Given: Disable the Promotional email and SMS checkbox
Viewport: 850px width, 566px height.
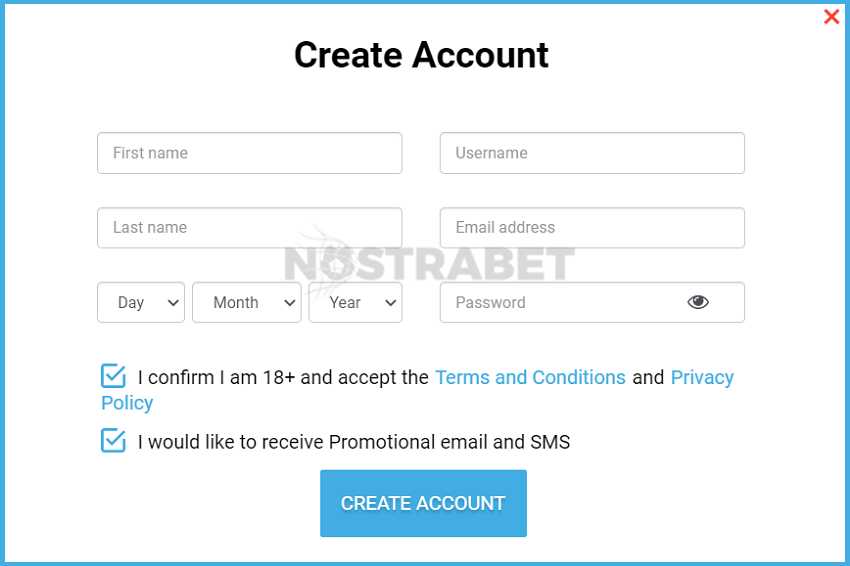Looking at the screenshot, I should 113,441.
